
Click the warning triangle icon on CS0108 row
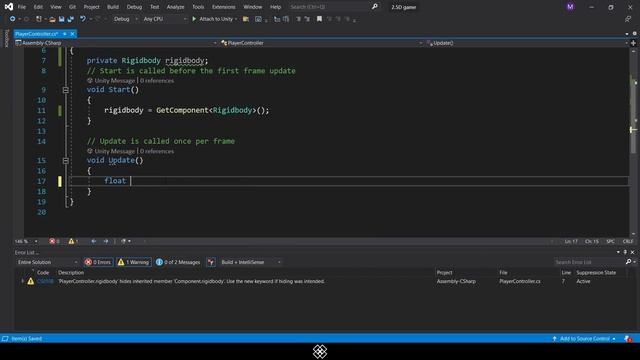[x=31, y=281]
